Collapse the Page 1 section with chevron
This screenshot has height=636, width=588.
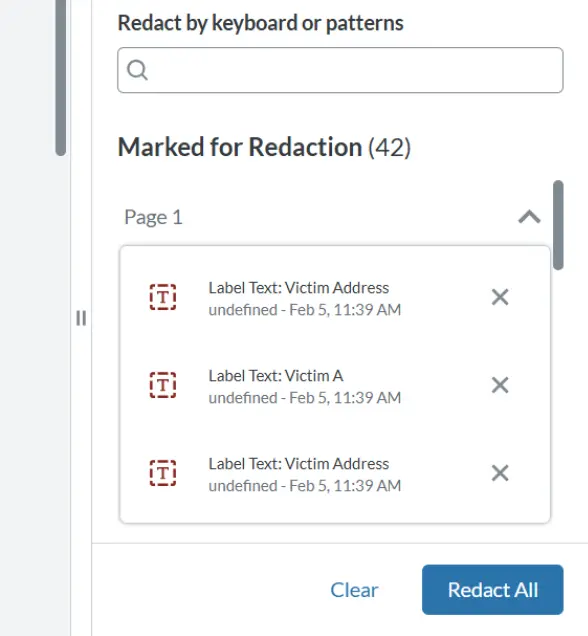[529, 217]
